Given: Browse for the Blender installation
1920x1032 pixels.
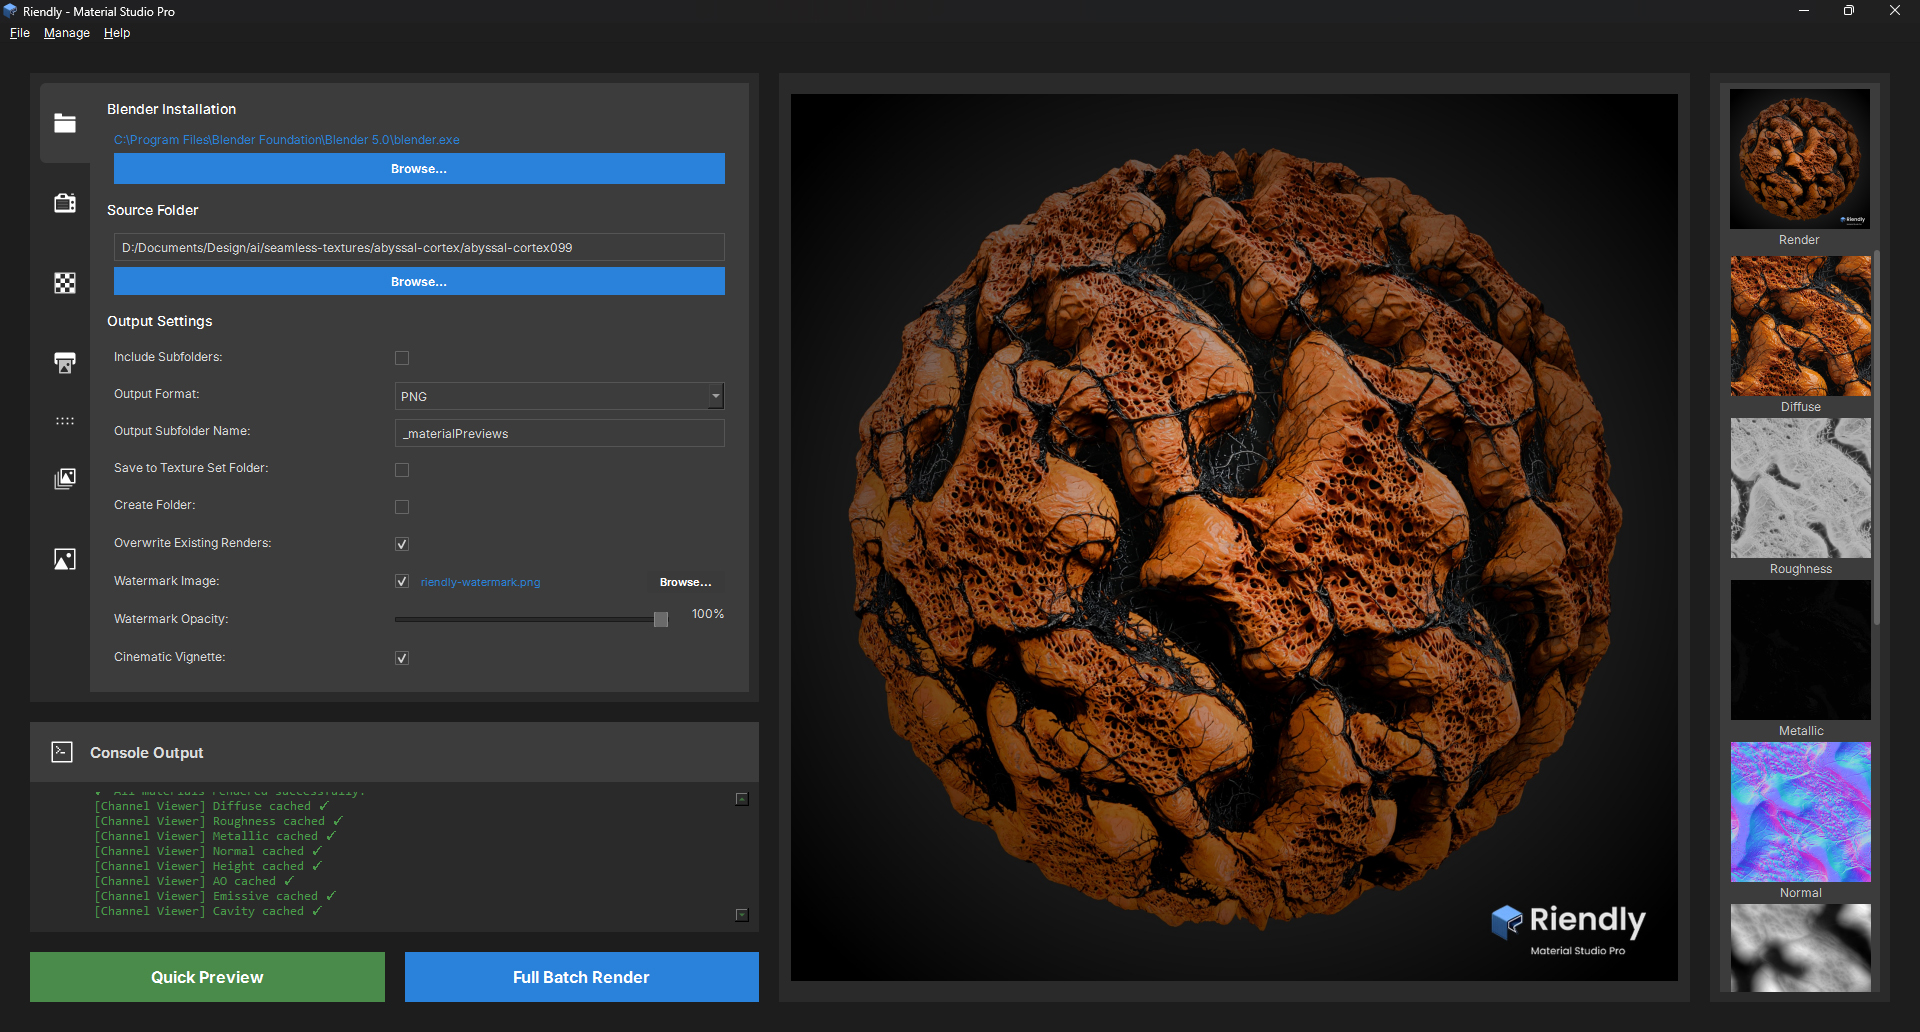Looking at the screenshot, I should (x=419, y=168).
